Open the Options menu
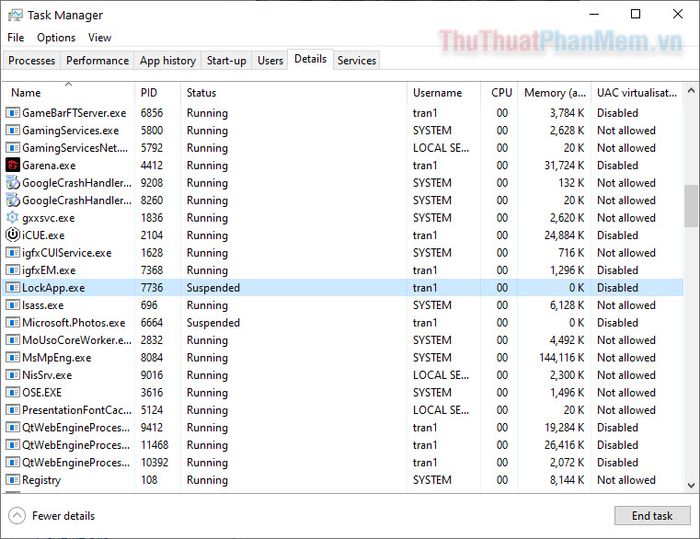This screenshot has width=700, height=539. 56,38
